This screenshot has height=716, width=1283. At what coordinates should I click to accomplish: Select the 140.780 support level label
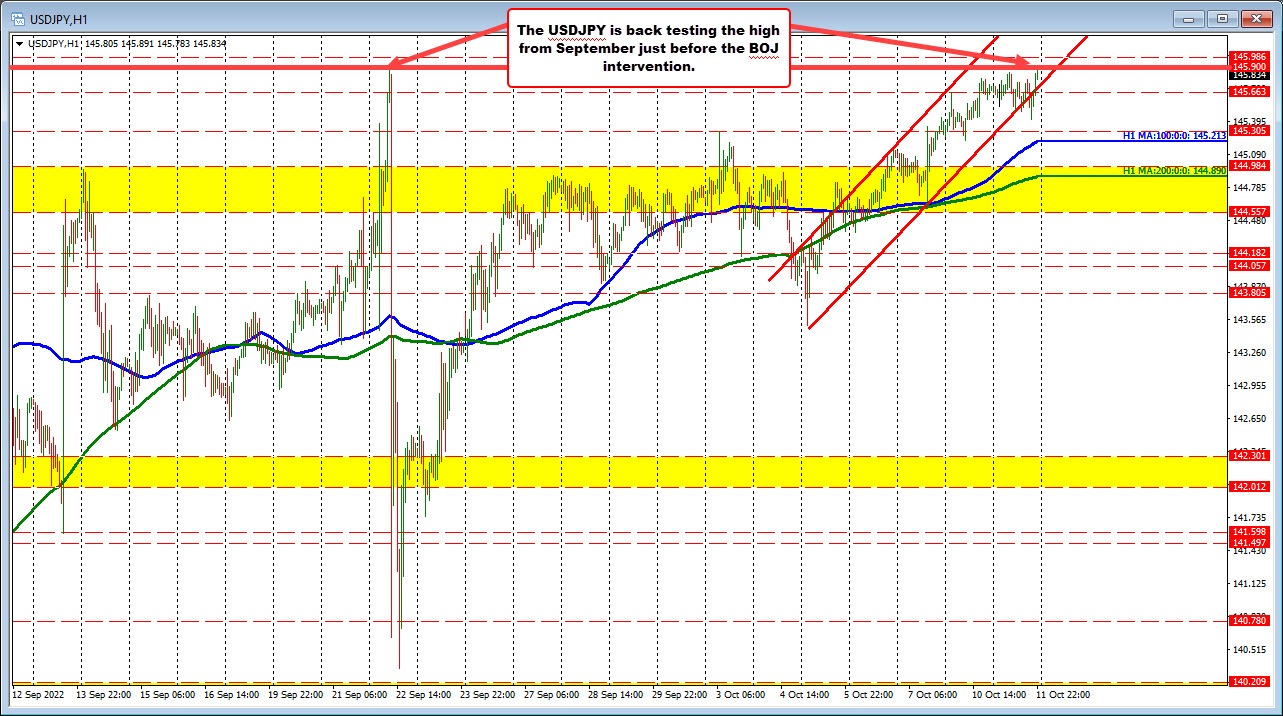click(1248, 620)
